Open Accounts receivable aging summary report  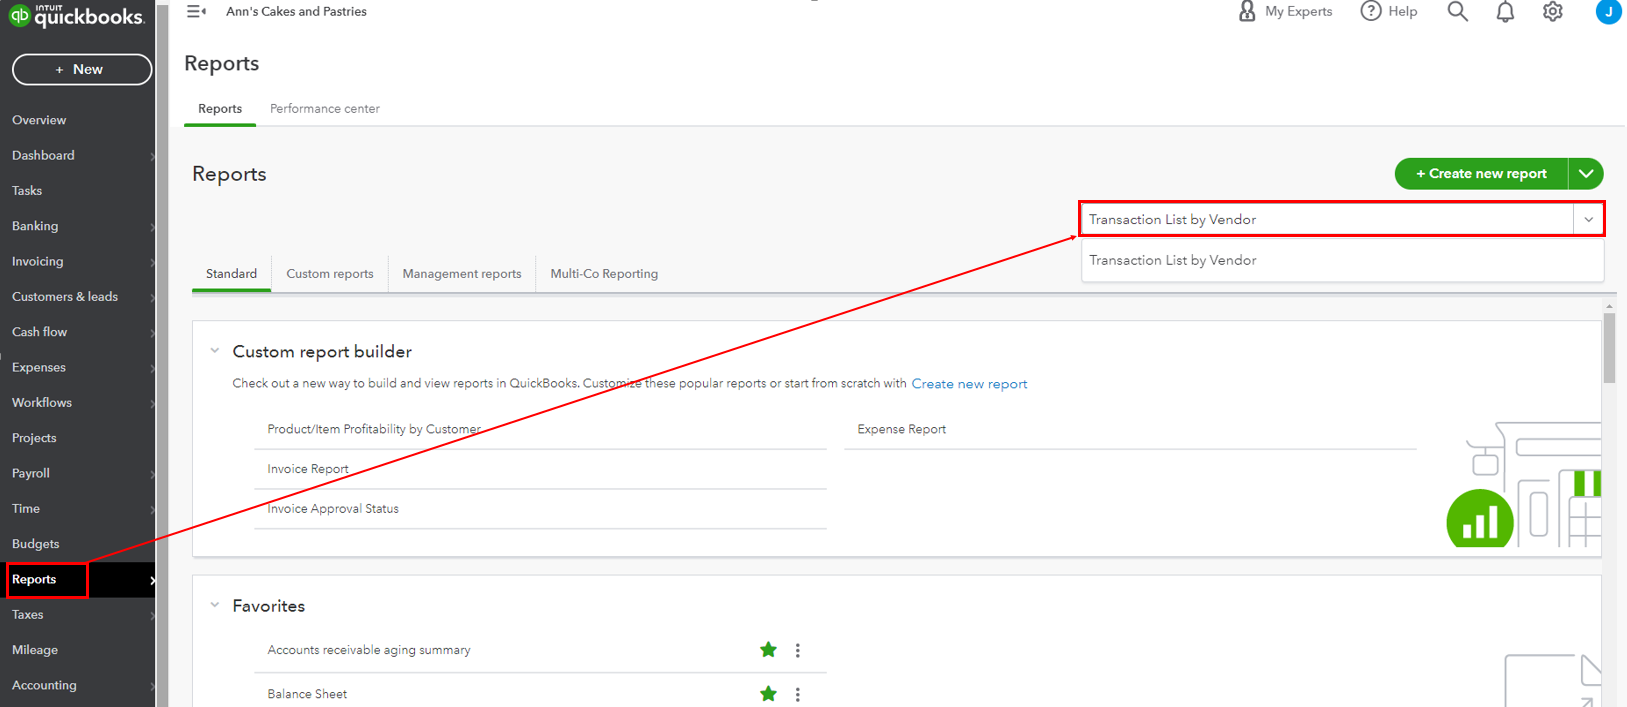point(369,650)
